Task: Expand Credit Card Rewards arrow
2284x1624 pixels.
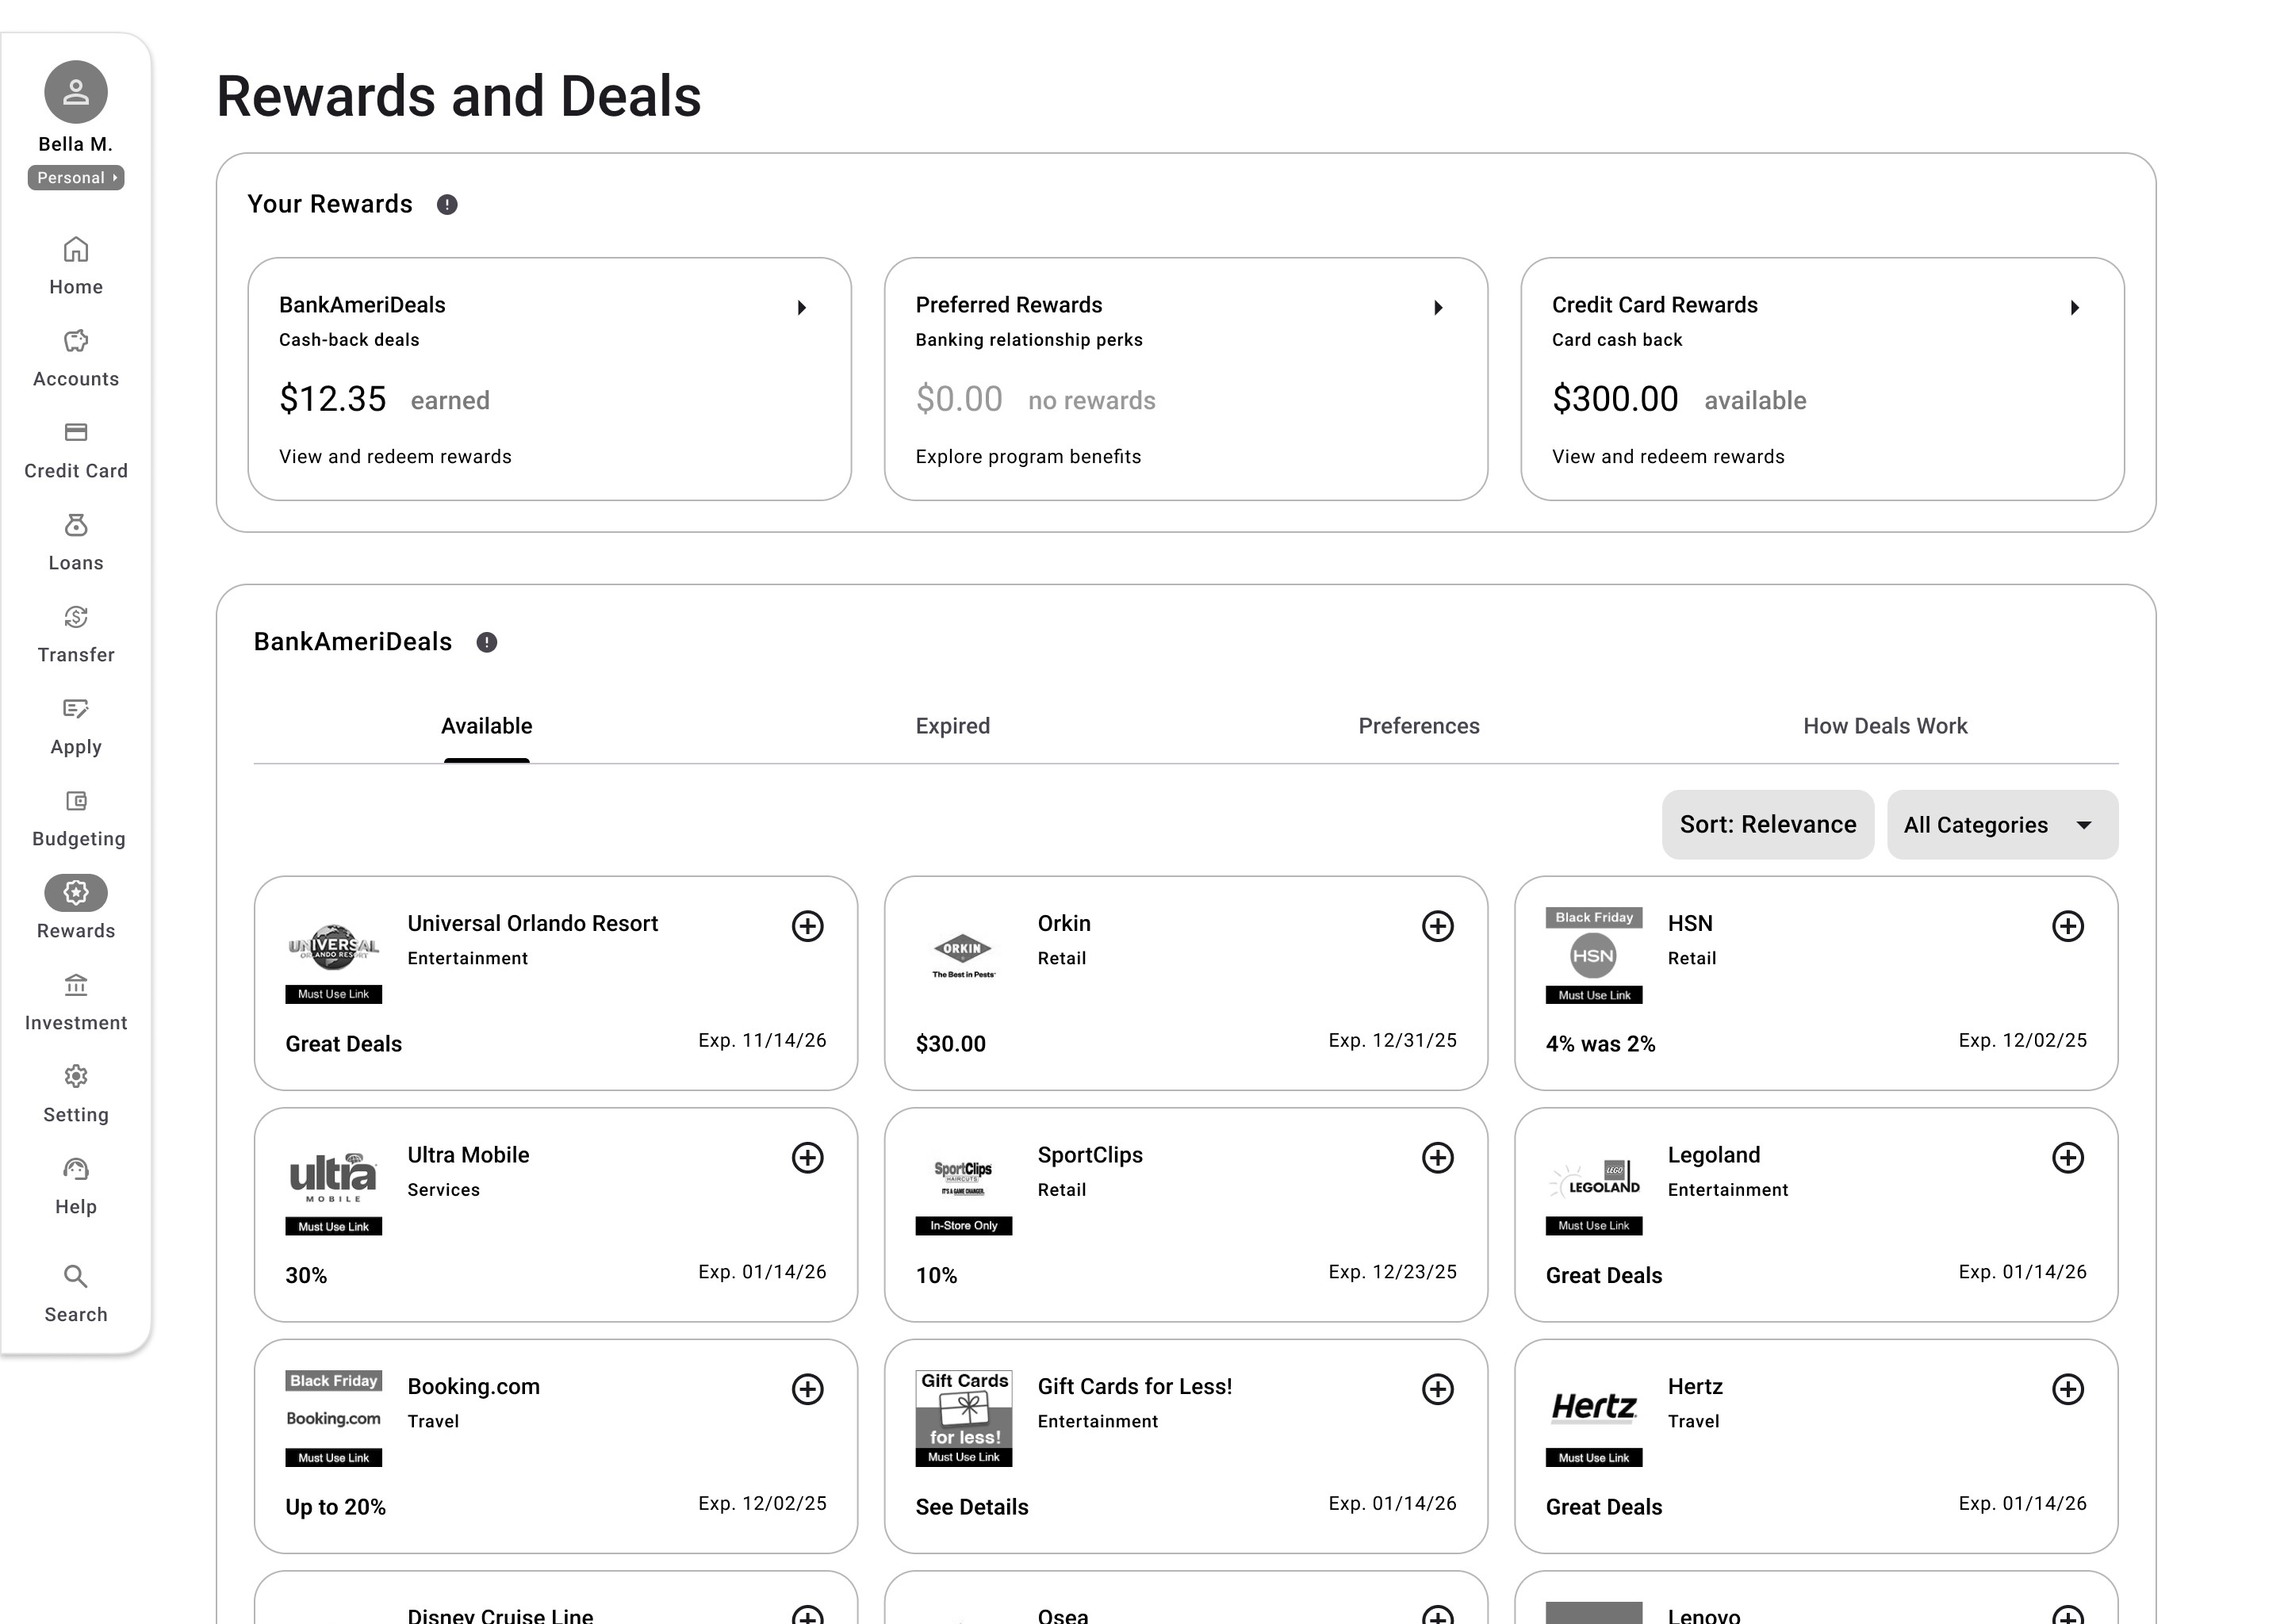Action: (2074, 308)
